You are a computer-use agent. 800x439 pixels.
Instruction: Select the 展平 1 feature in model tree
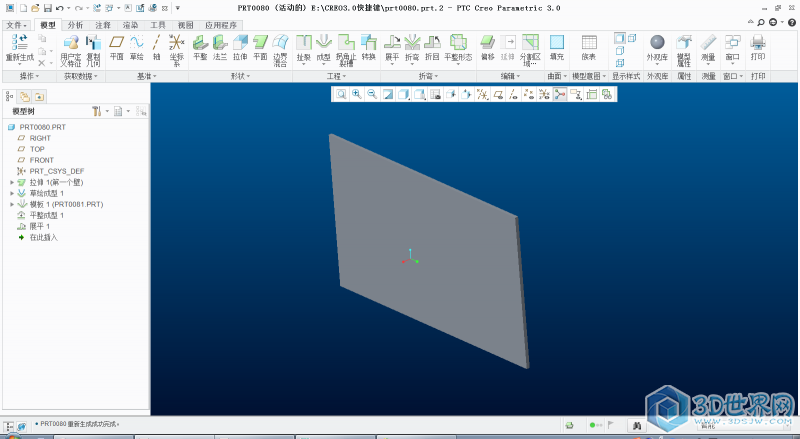click(x=34, y=226)
